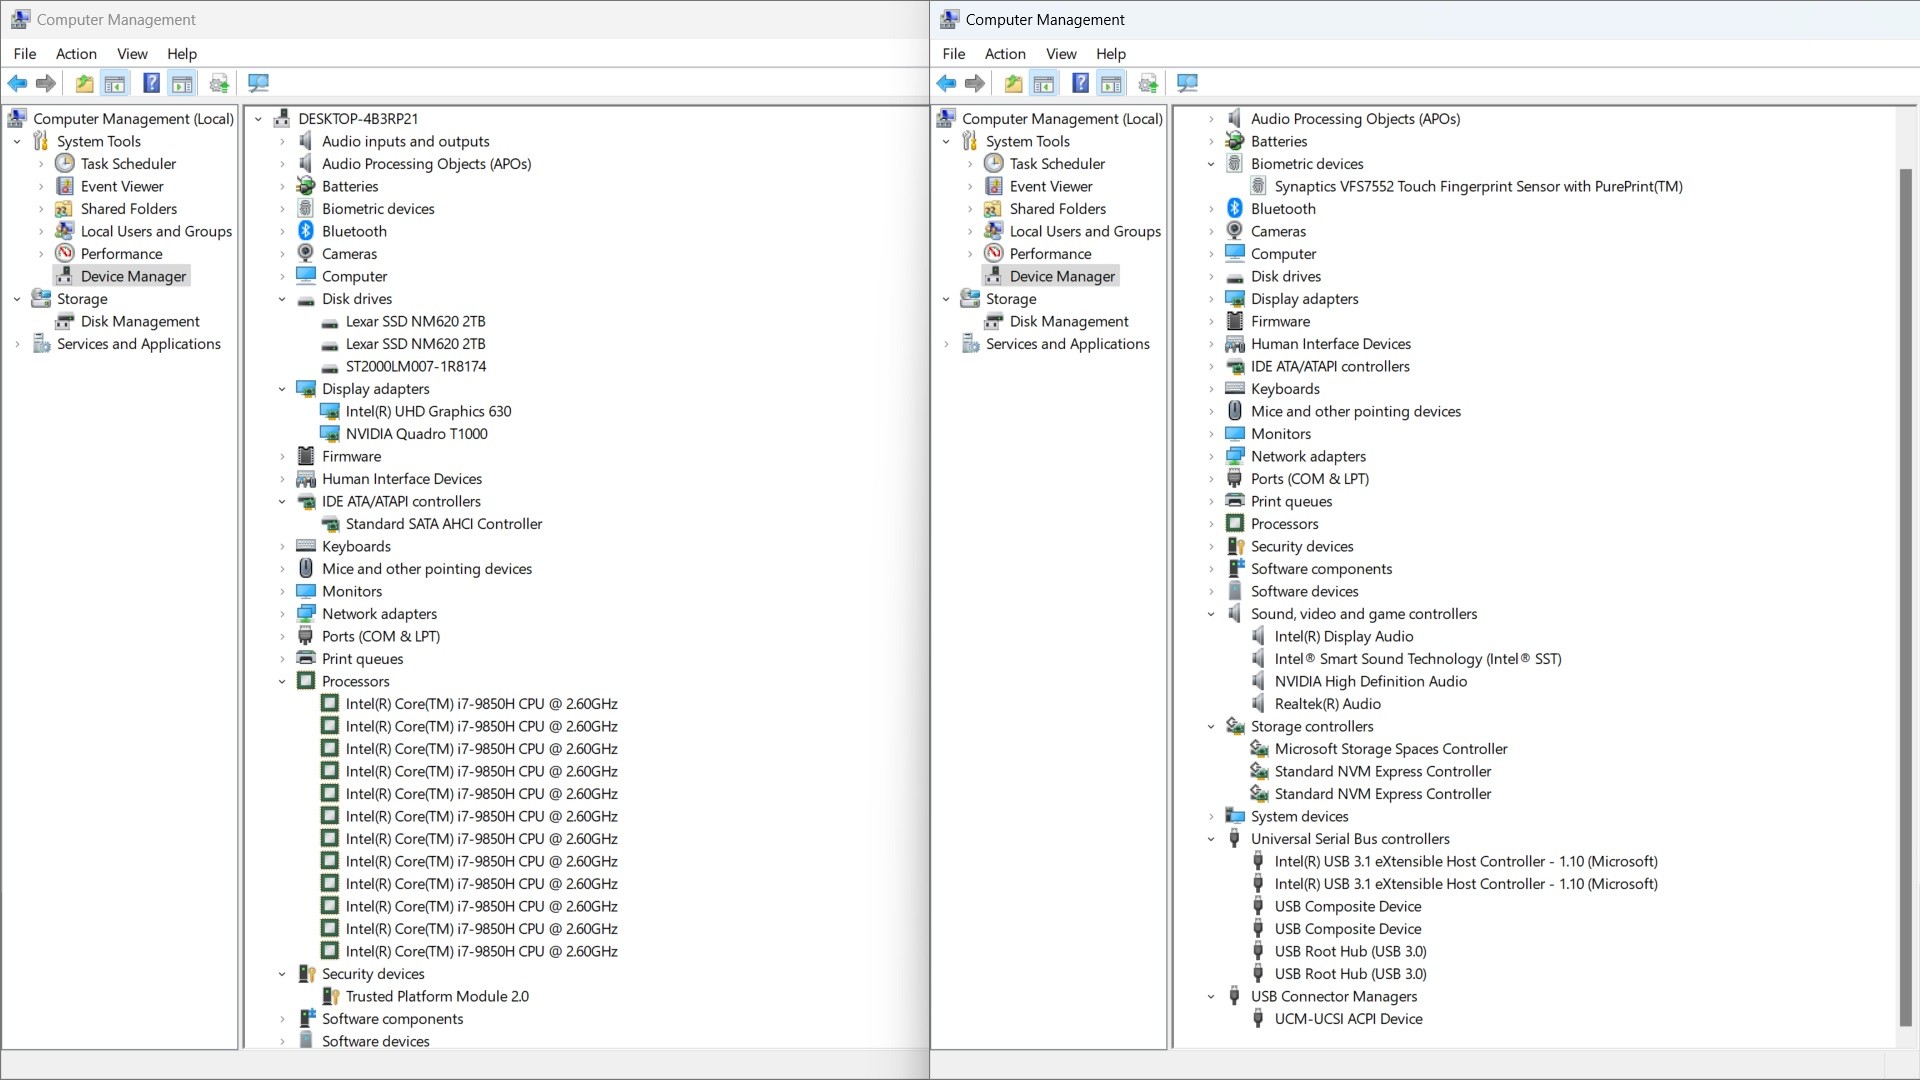Select Performance in right window tree

point(1050,254)
